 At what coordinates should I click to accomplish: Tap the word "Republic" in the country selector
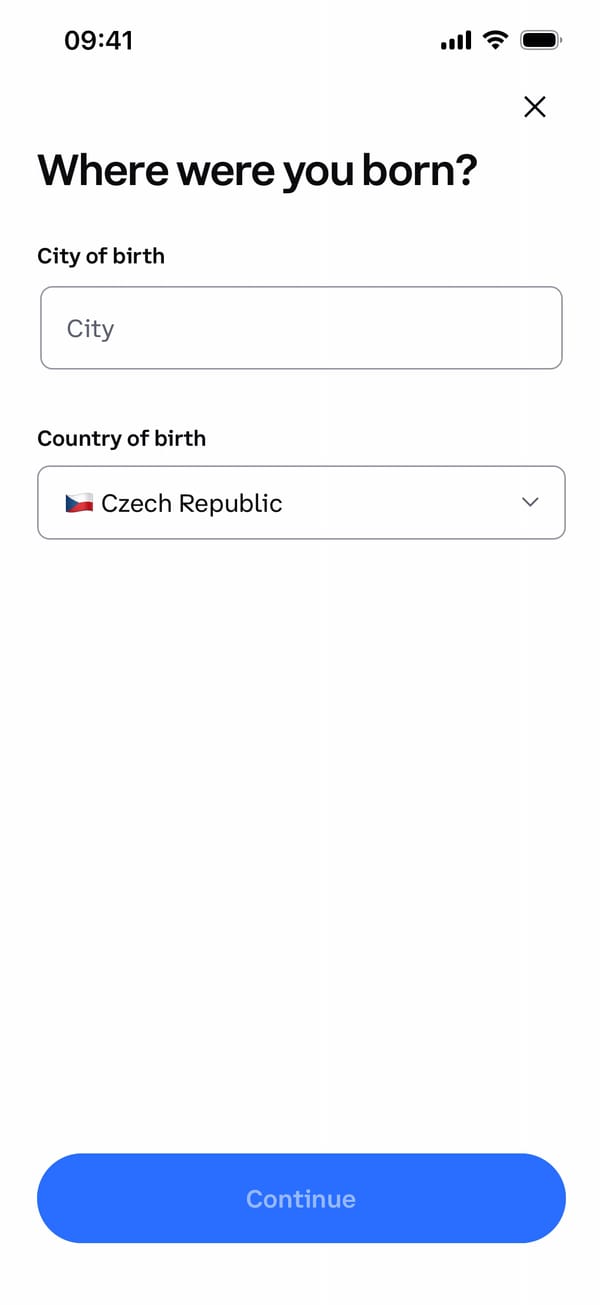point(233,503)
